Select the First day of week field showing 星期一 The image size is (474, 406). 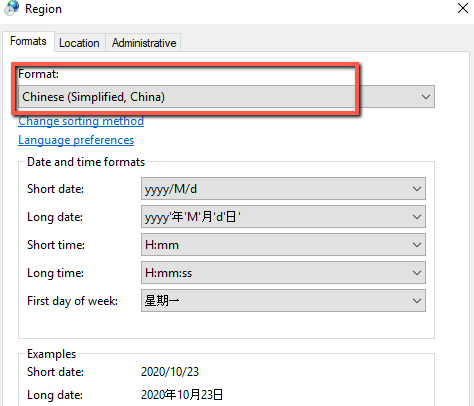[x=283, y=301]
